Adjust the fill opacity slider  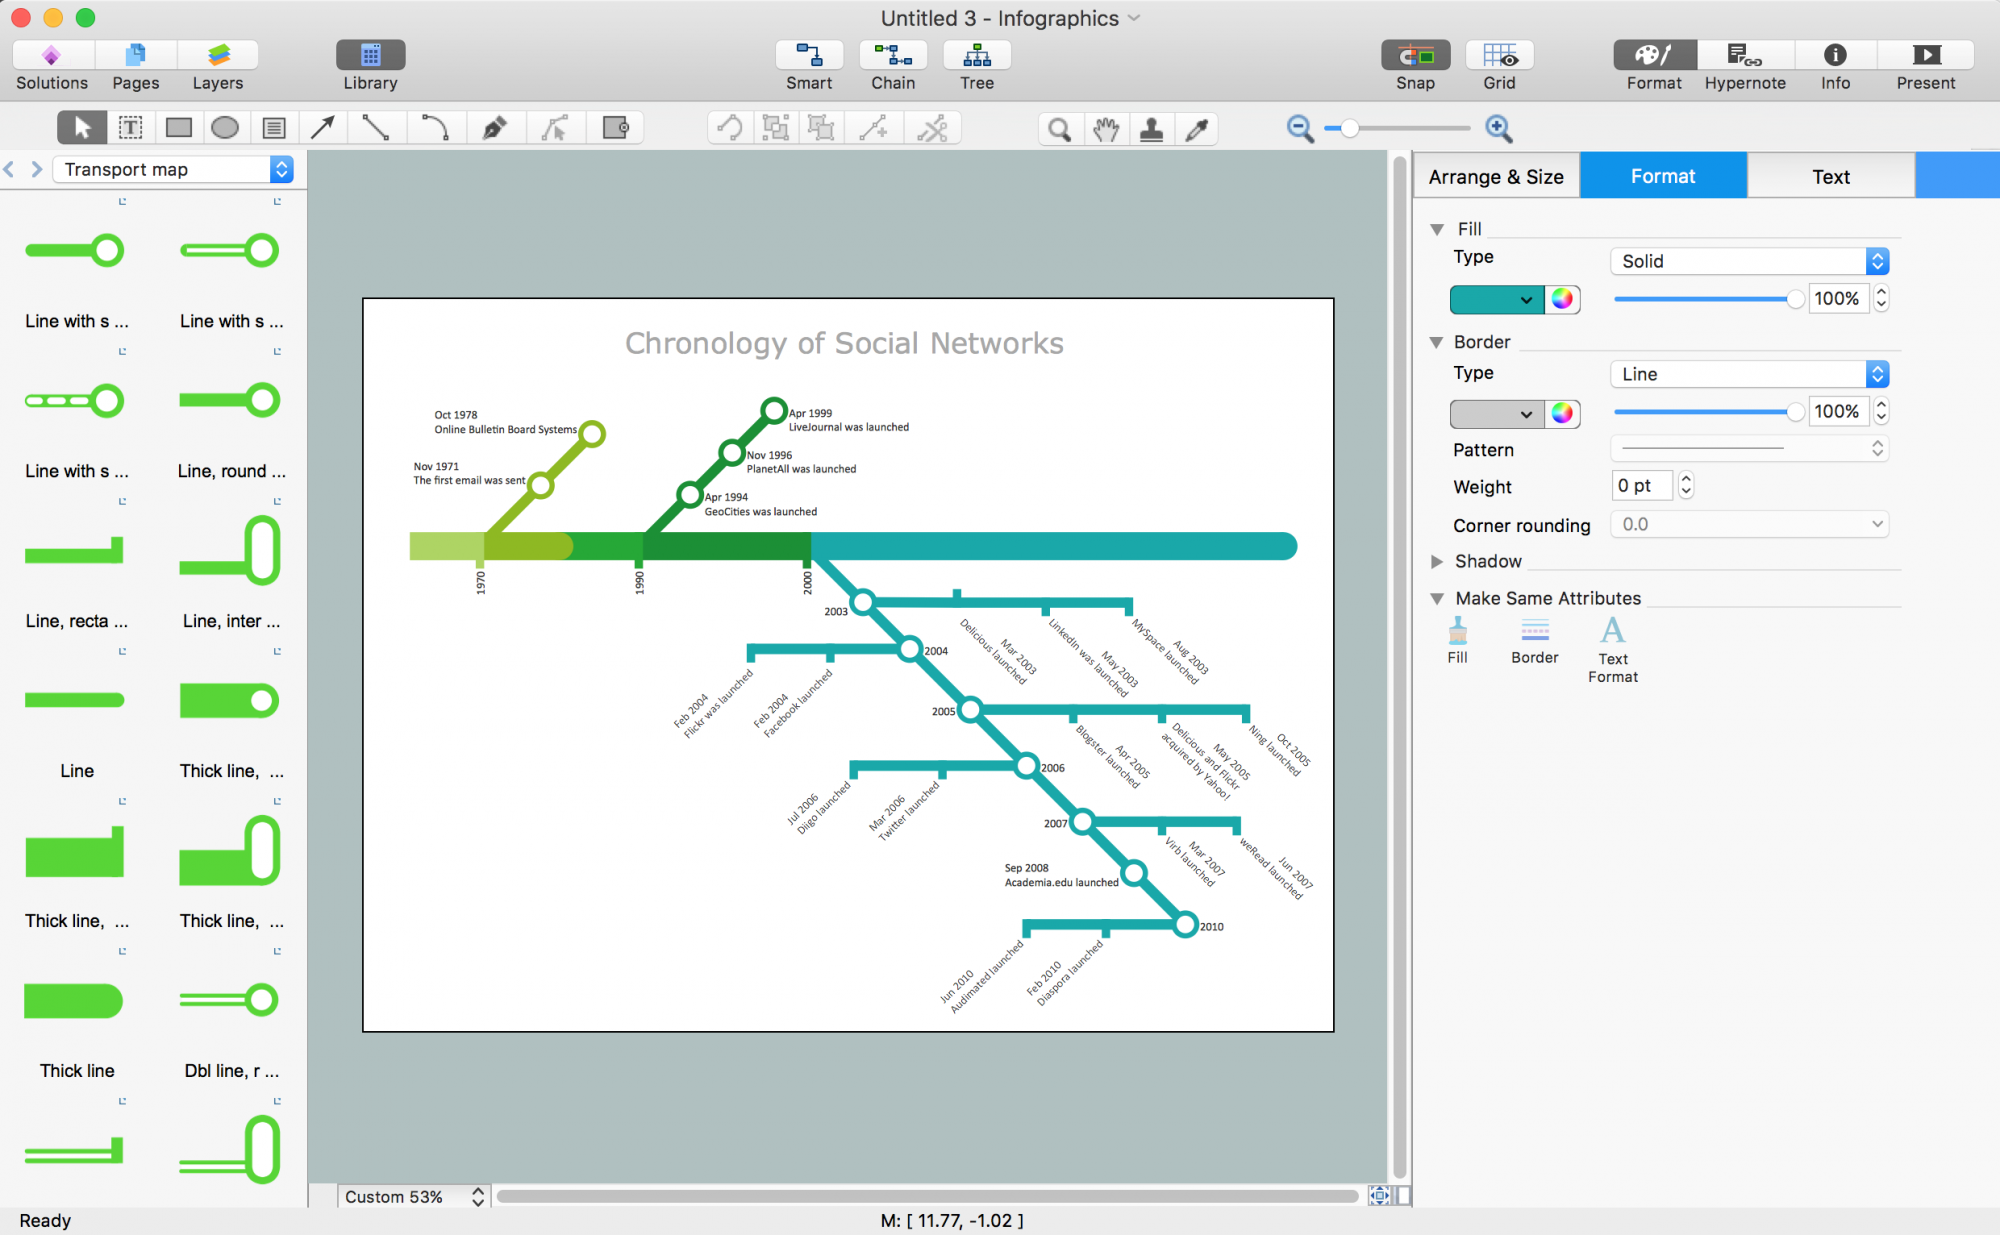tap(1709, 299)
